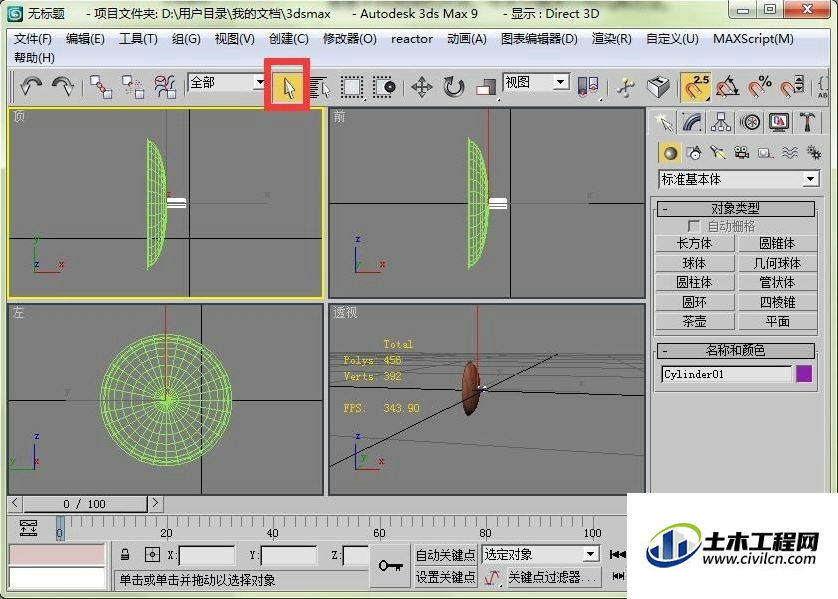Open the 修改器(O) menu
Screen dimensions: 838x599
(350, 39)
